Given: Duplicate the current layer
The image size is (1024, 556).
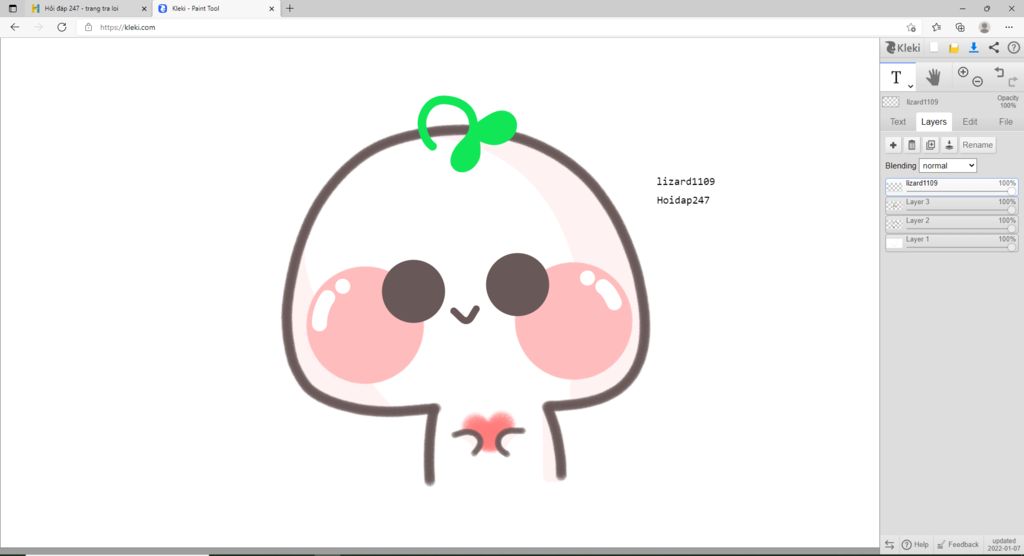Looking at the screenshot, I should (931, 145).
